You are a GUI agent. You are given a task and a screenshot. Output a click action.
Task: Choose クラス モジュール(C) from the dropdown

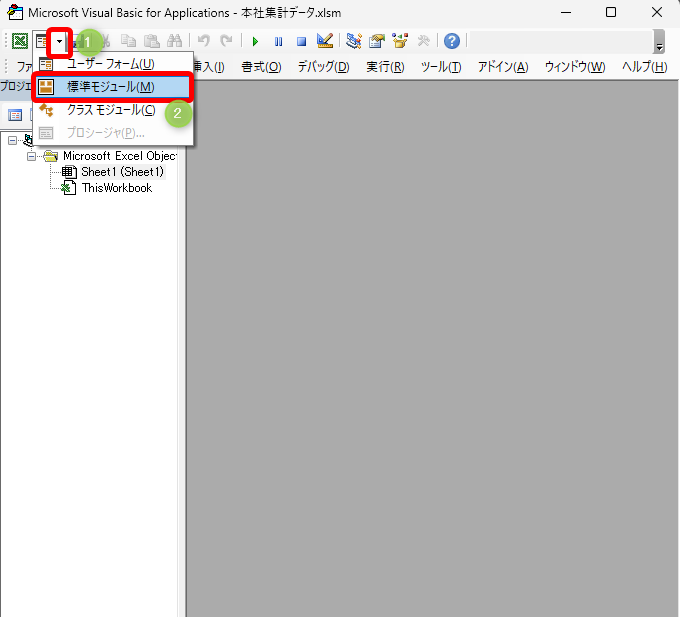110,110
